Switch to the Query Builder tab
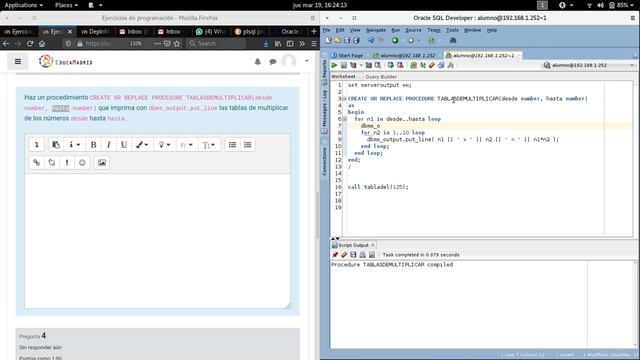 pyautogui.click(x=381, y=77)
